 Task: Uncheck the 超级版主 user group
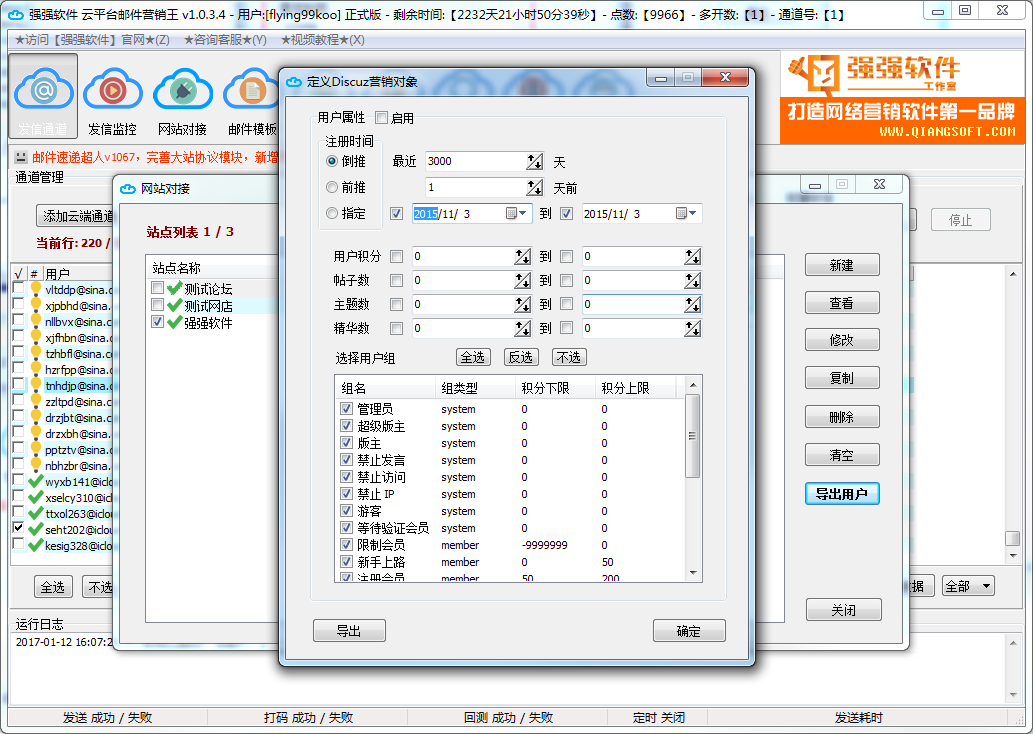click(x=346, y=426)
